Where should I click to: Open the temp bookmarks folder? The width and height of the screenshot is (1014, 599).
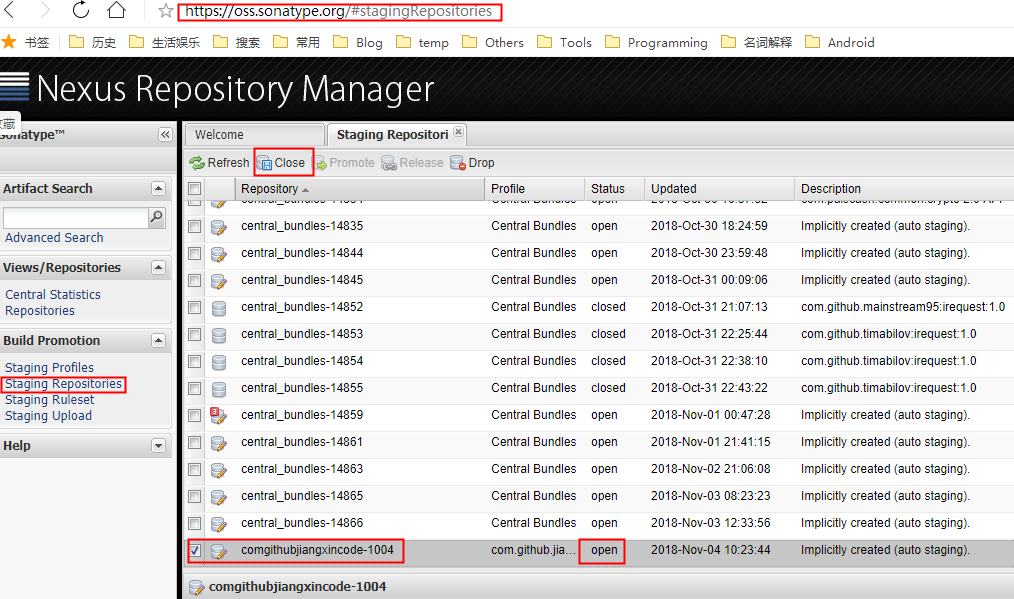[x=422, y=43]
